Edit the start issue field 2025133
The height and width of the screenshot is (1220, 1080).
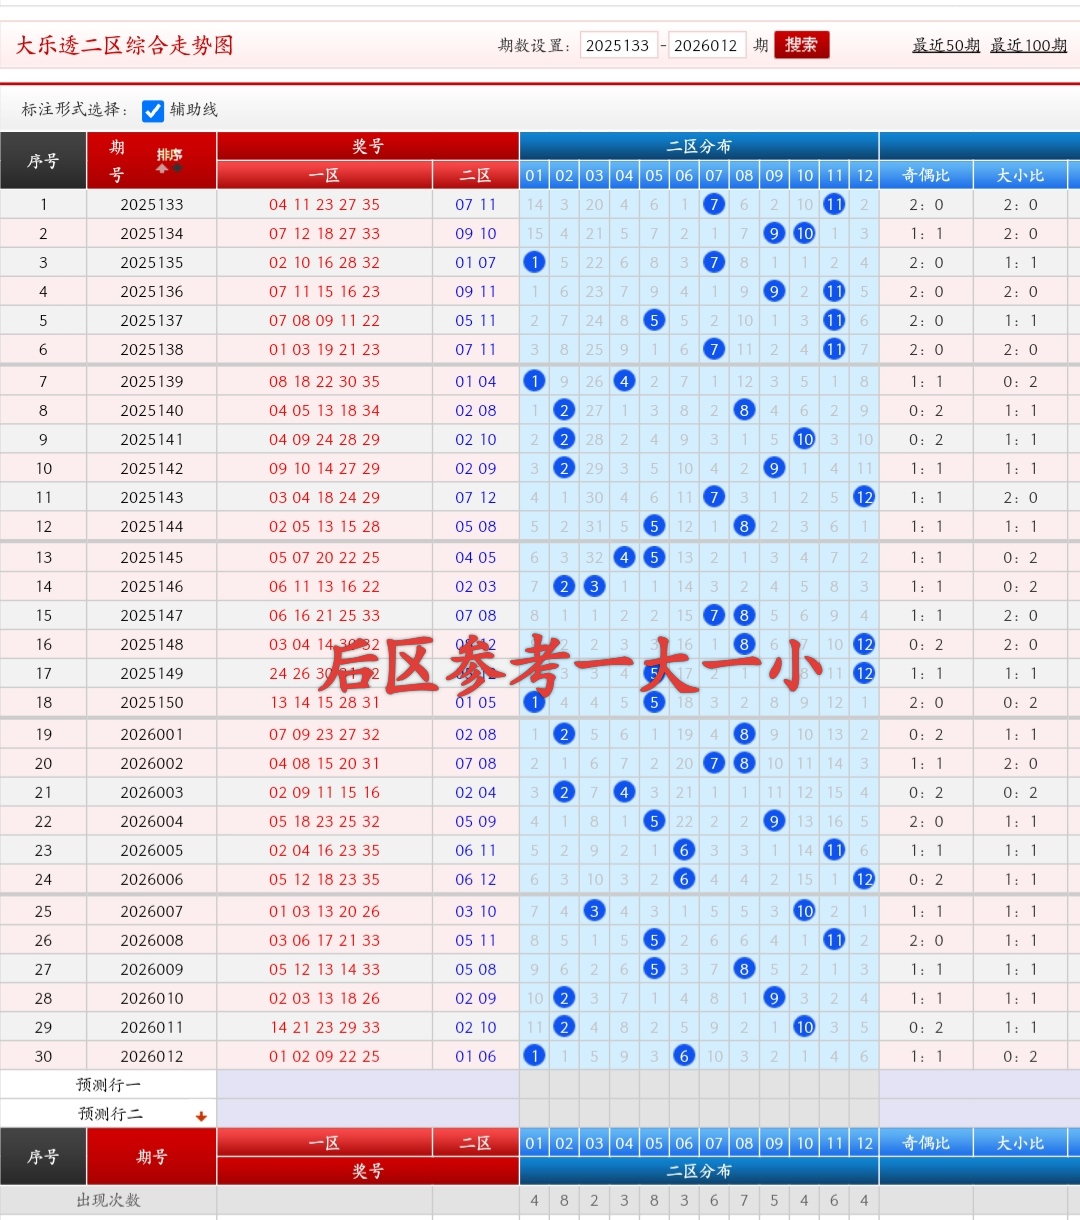(x=618, y=46)
